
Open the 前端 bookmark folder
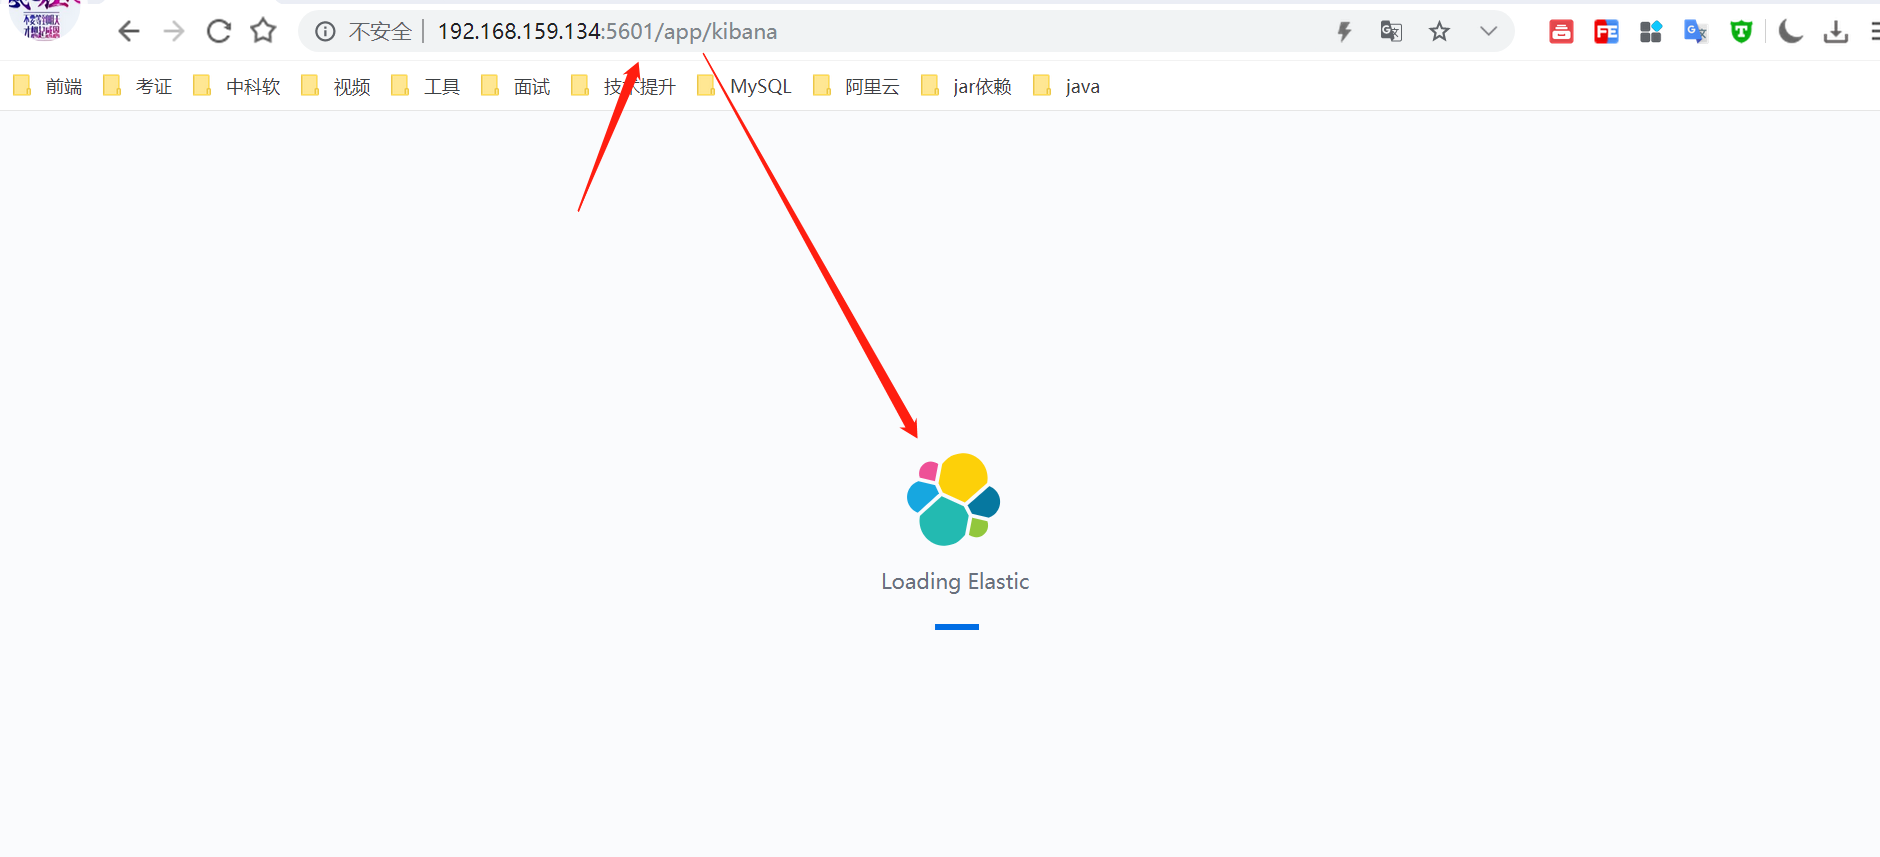48,87
